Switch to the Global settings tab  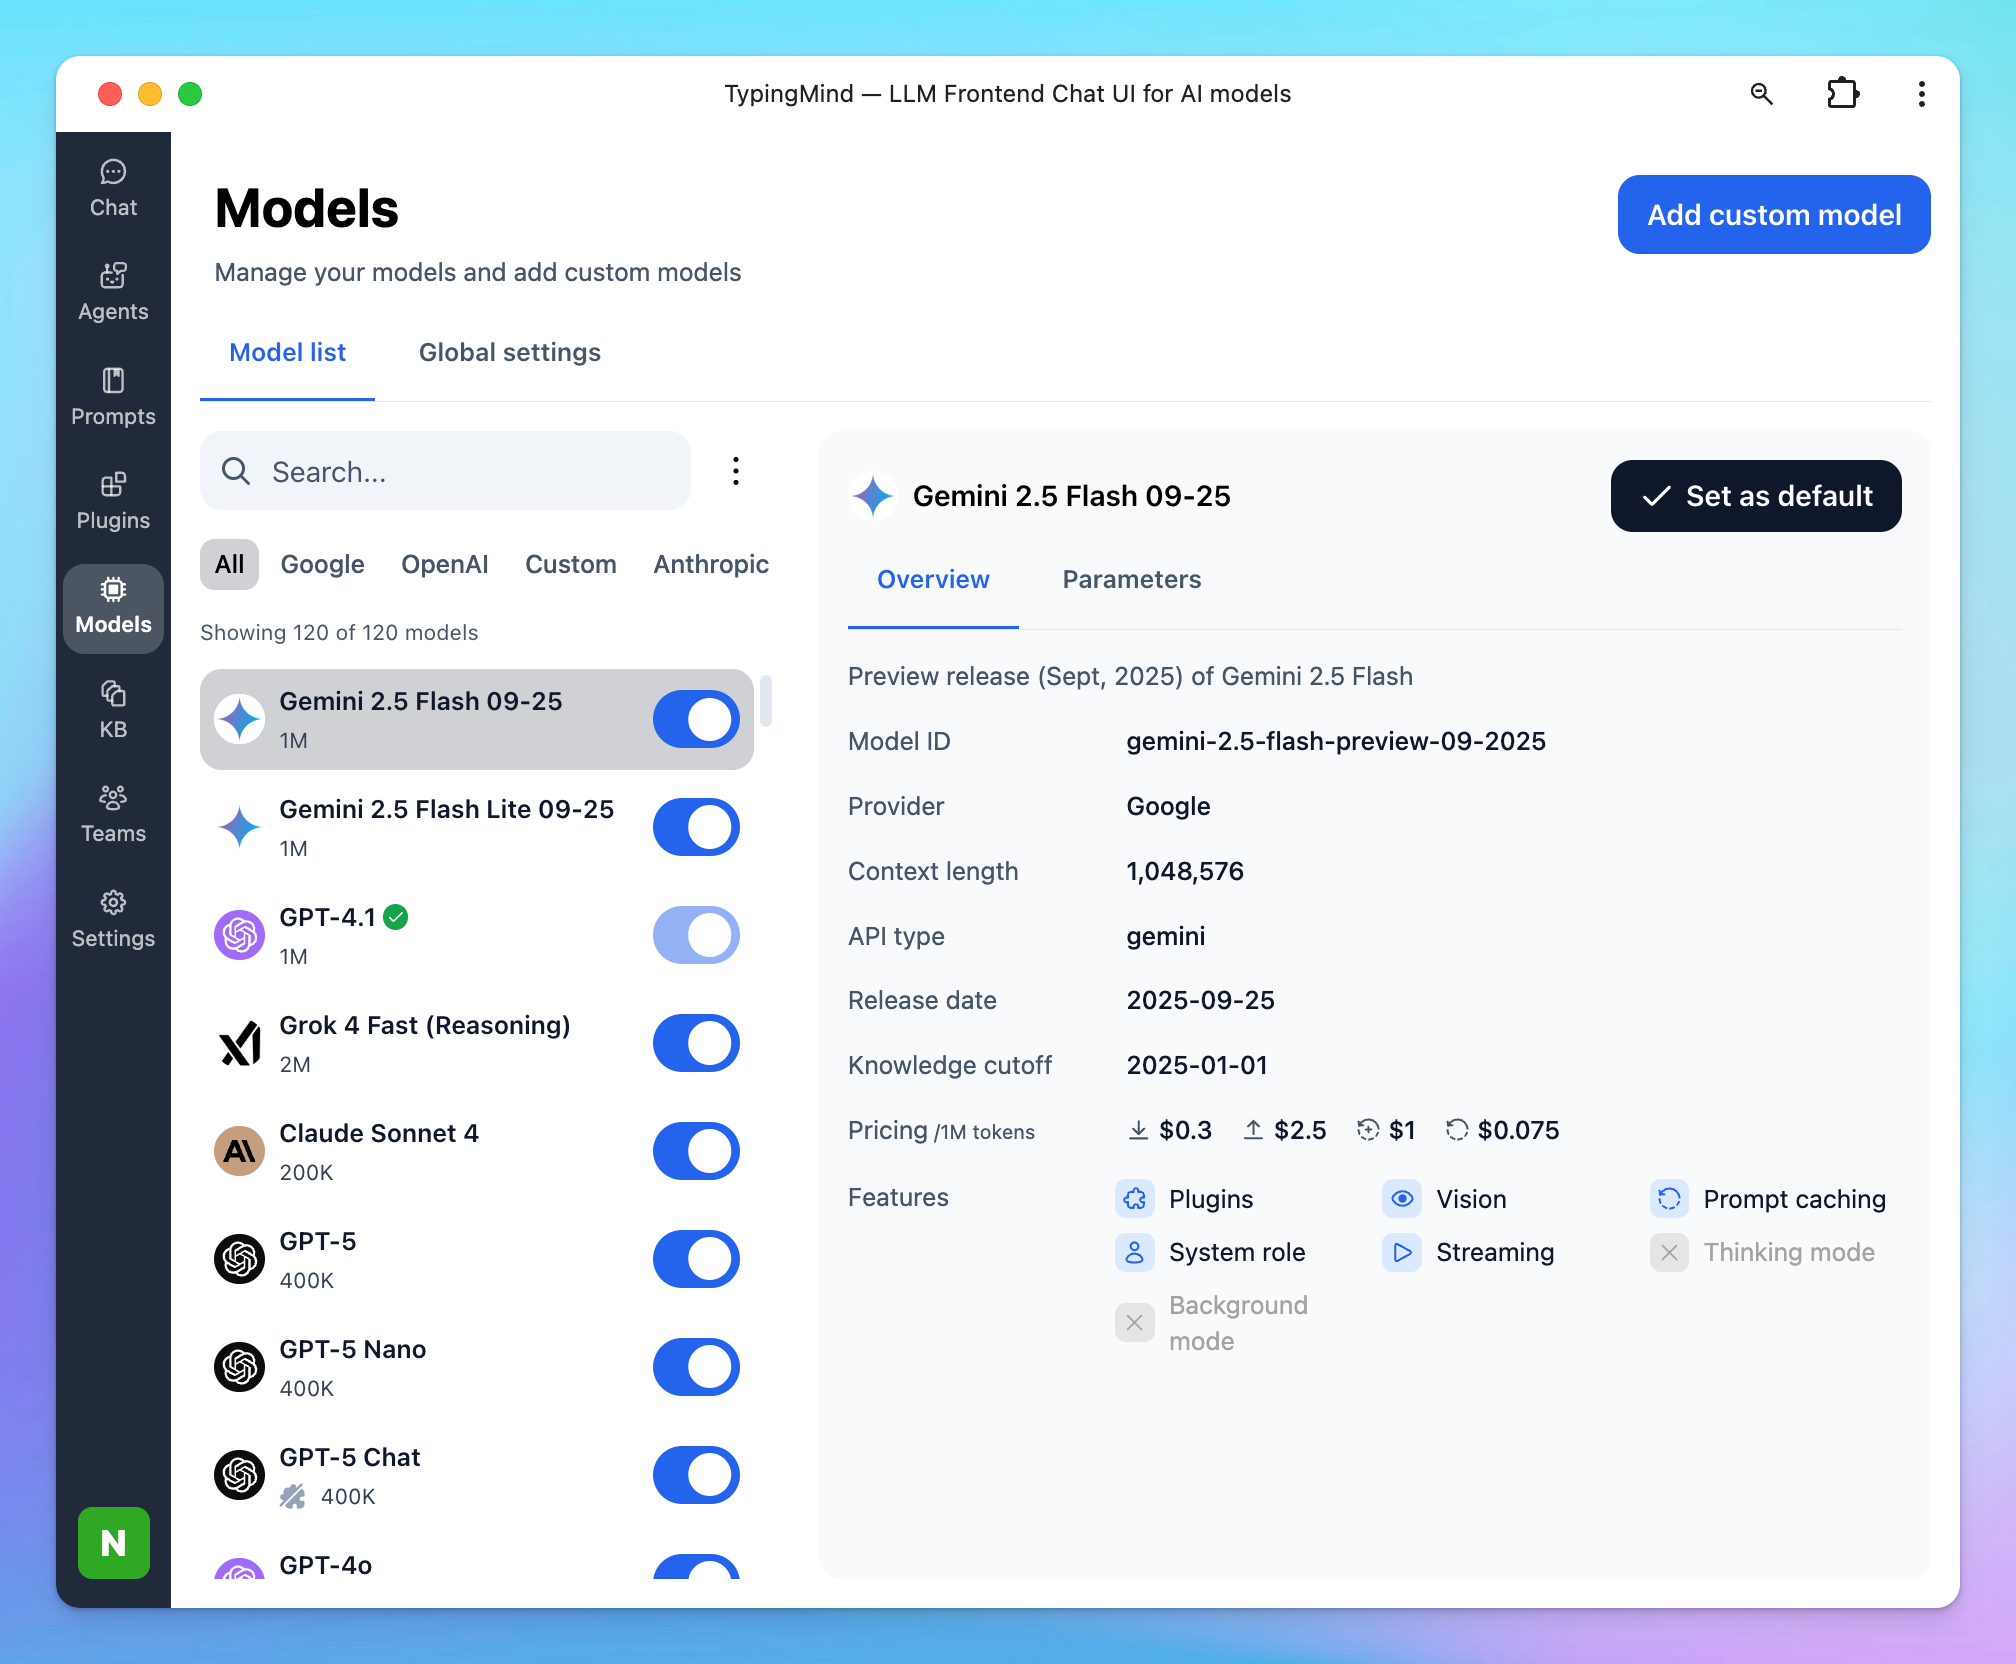point(509,352)
